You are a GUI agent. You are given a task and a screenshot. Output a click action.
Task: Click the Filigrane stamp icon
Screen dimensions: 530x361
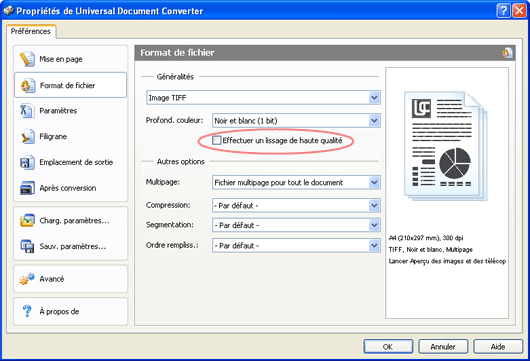27,137
